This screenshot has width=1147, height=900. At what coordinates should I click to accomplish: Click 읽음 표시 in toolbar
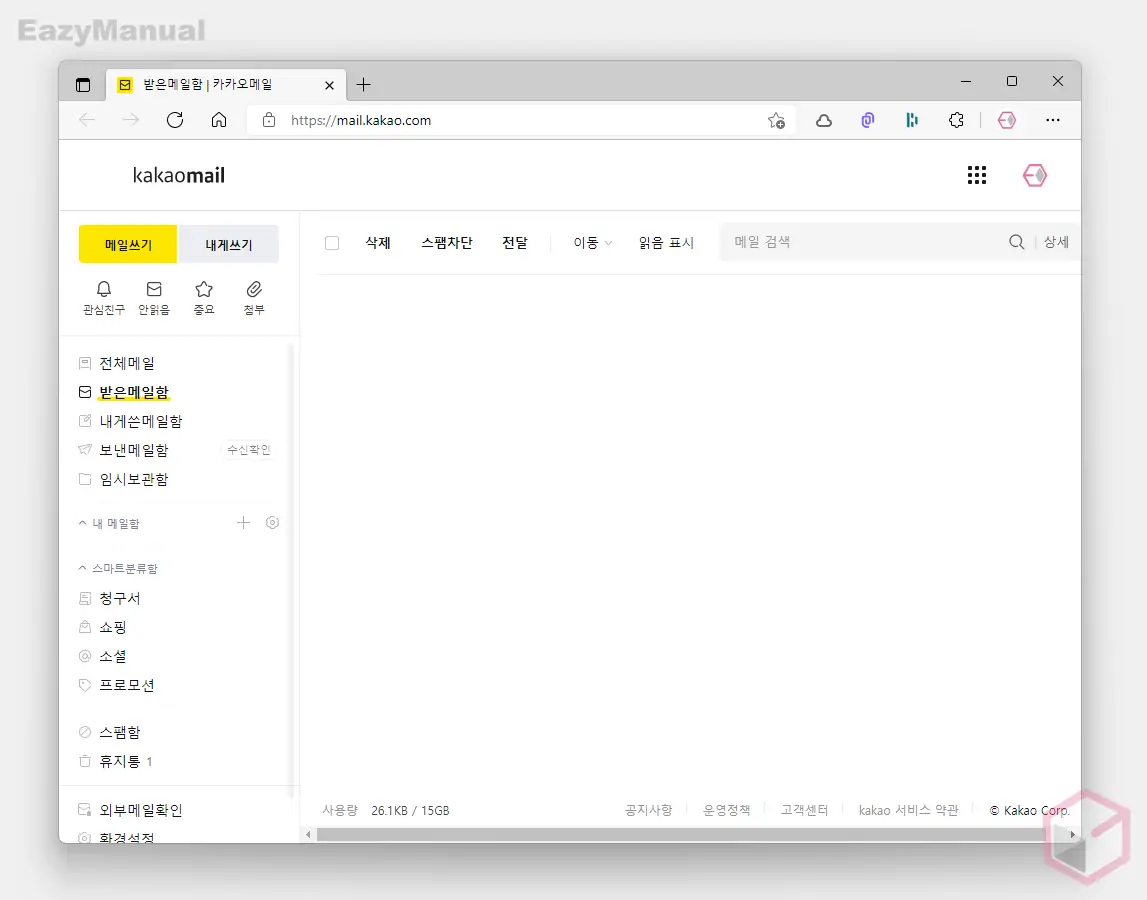click(666, 243)
